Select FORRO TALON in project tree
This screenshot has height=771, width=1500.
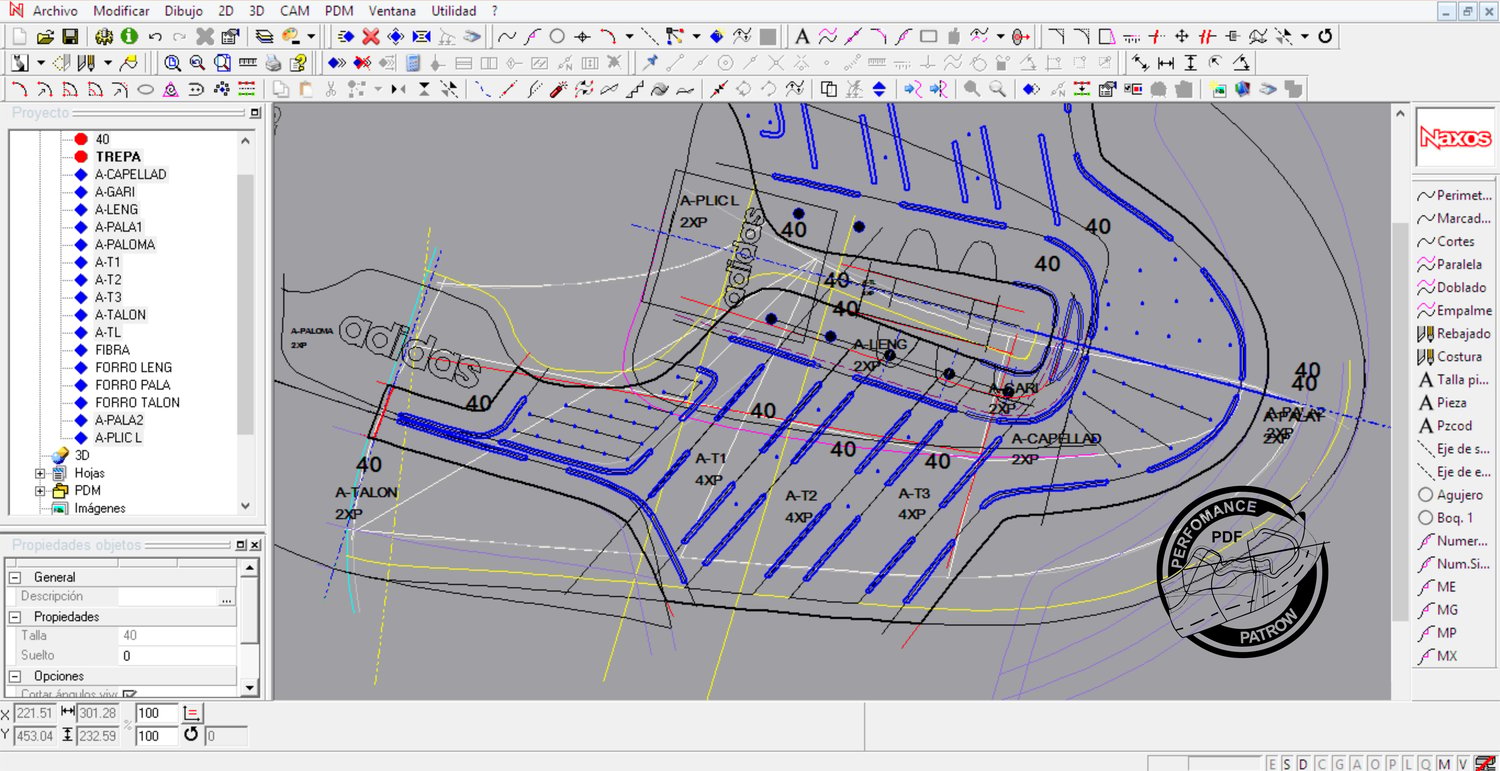tap(137, 402)
